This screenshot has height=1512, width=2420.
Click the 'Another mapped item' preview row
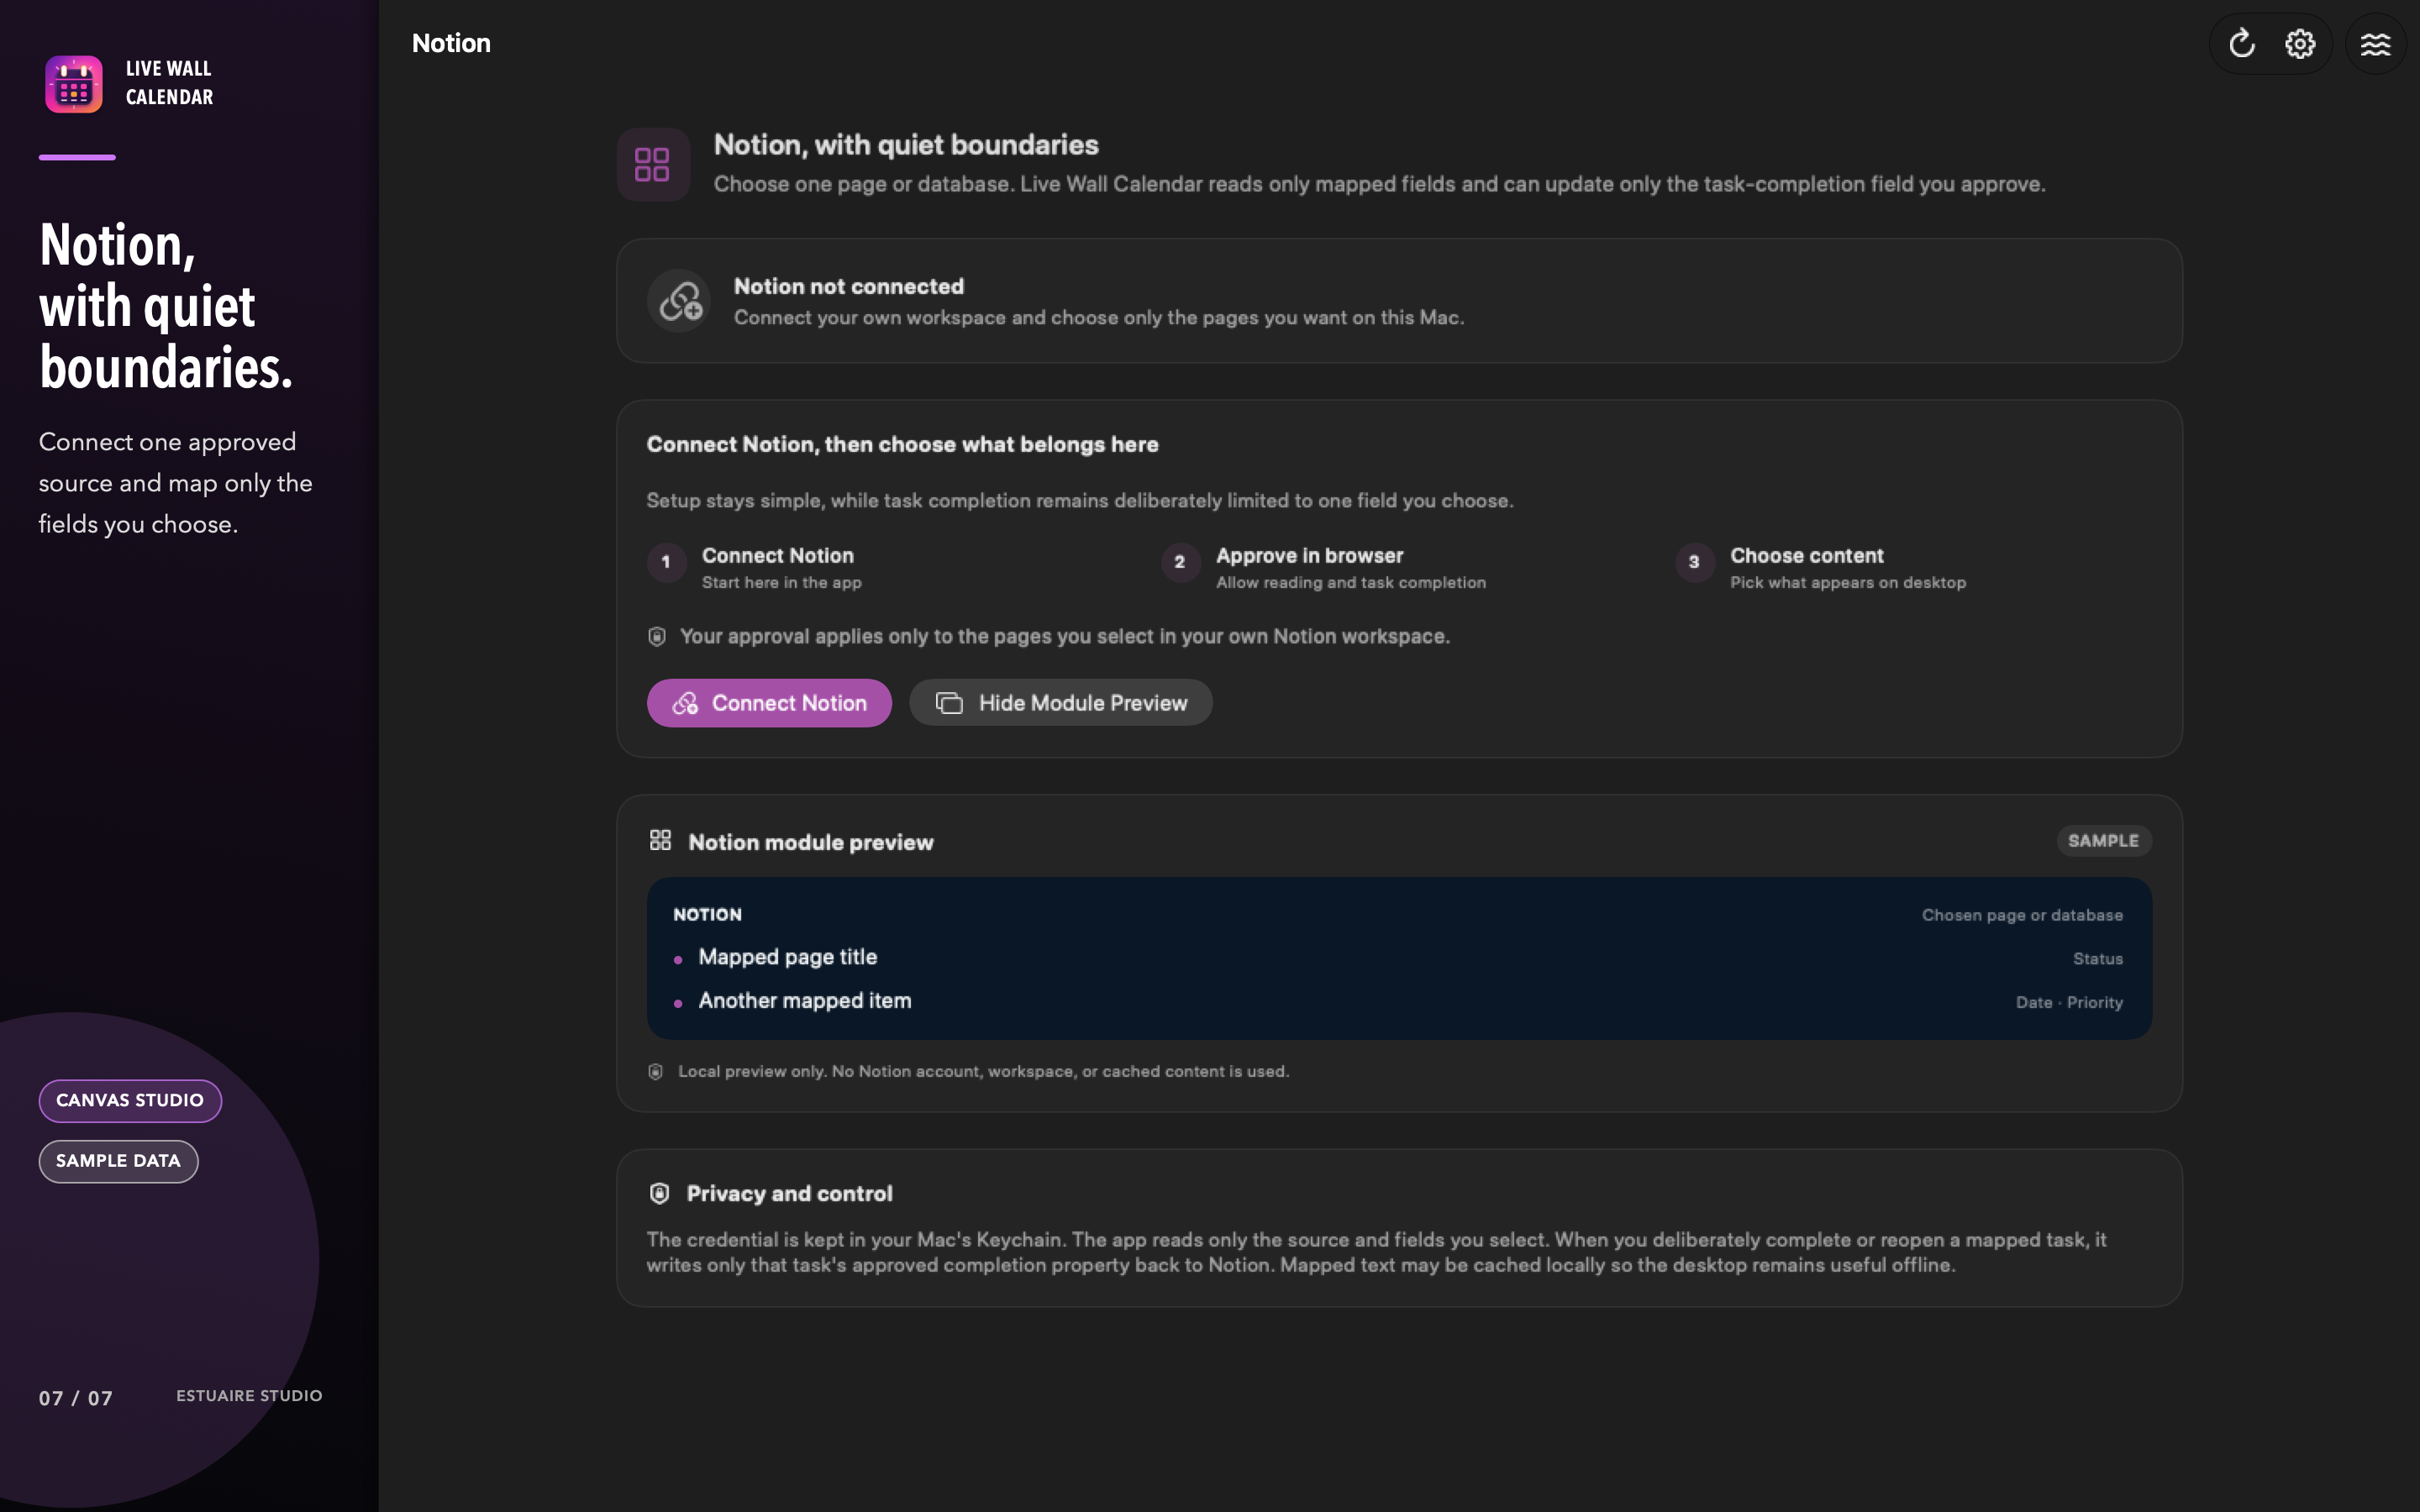pos(1399,1001)
